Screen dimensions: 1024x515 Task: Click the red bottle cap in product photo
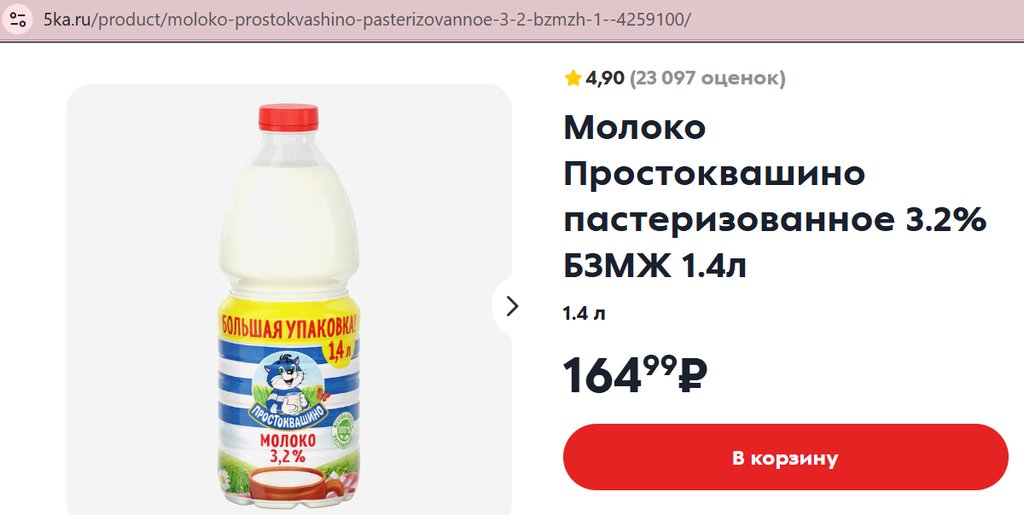click(x=289, y=117)
